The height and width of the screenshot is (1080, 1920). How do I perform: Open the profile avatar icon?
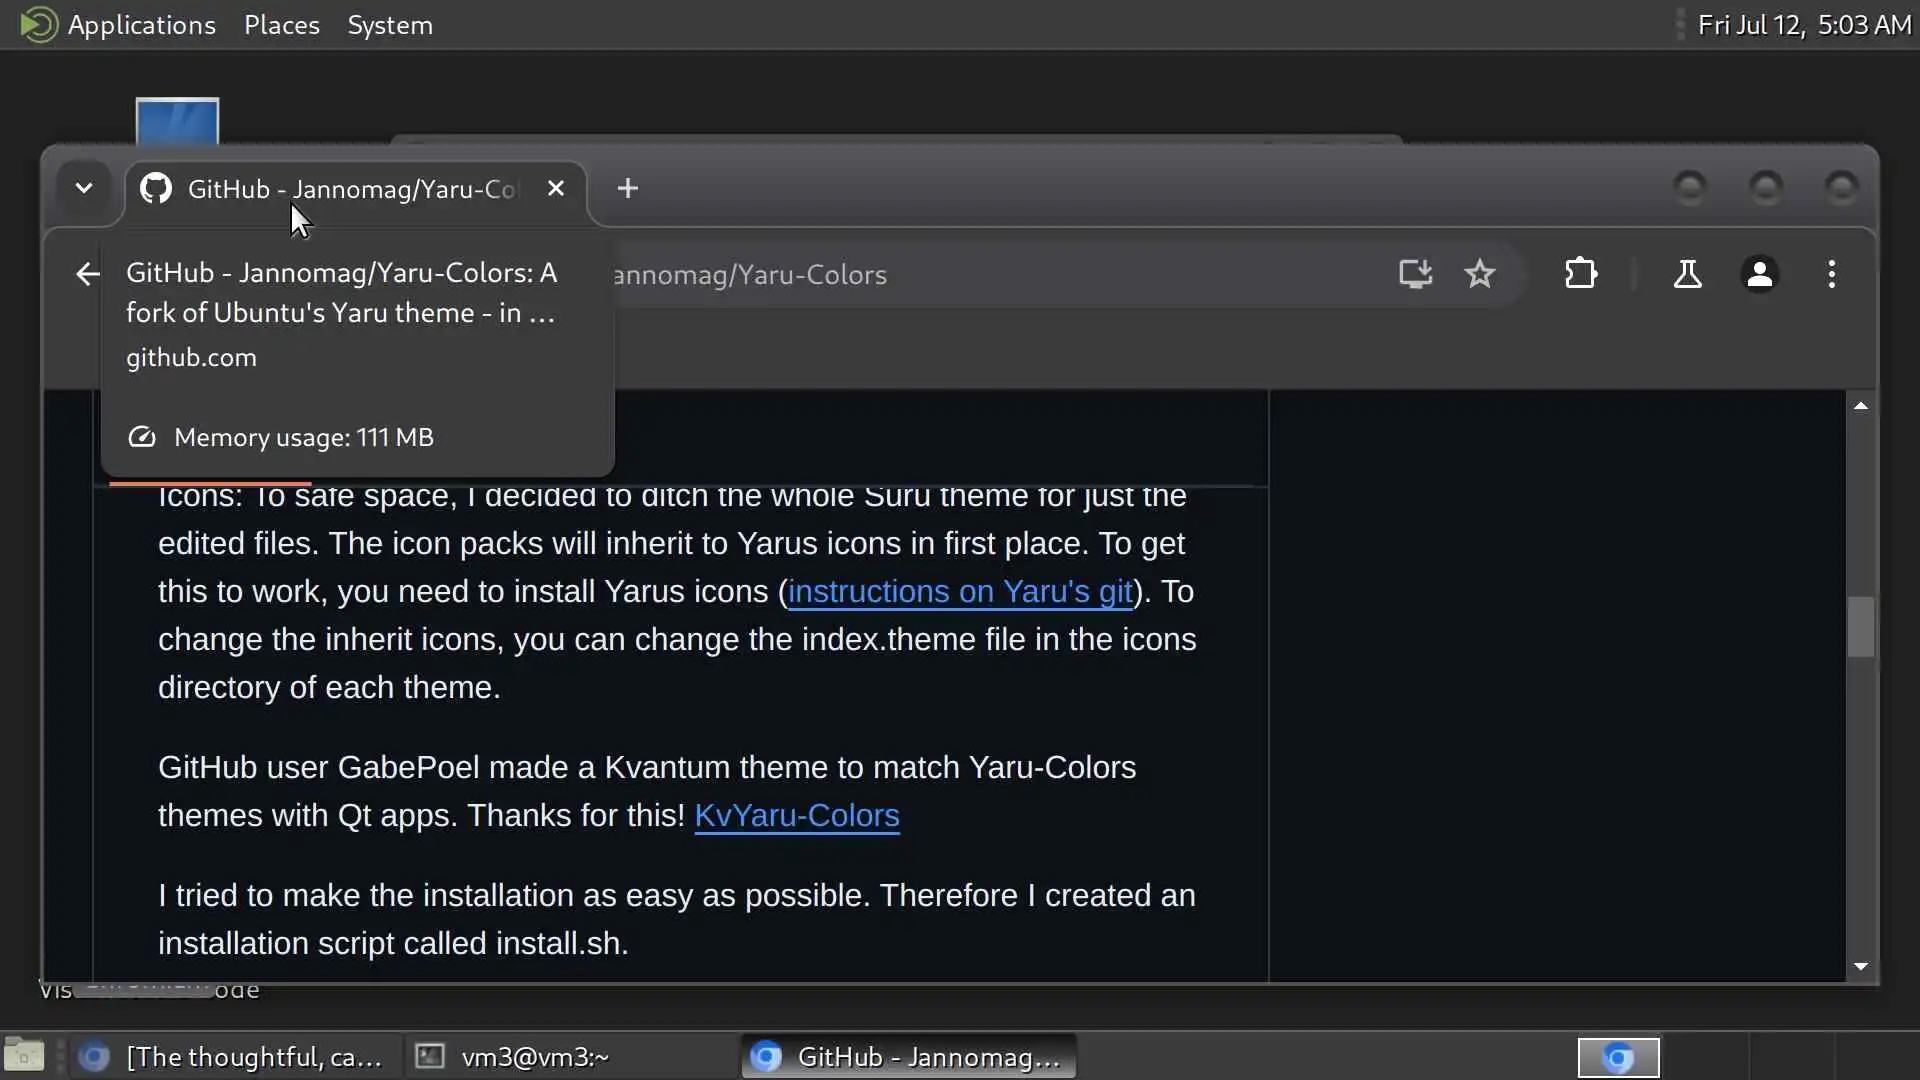[x=1760, y=274]
